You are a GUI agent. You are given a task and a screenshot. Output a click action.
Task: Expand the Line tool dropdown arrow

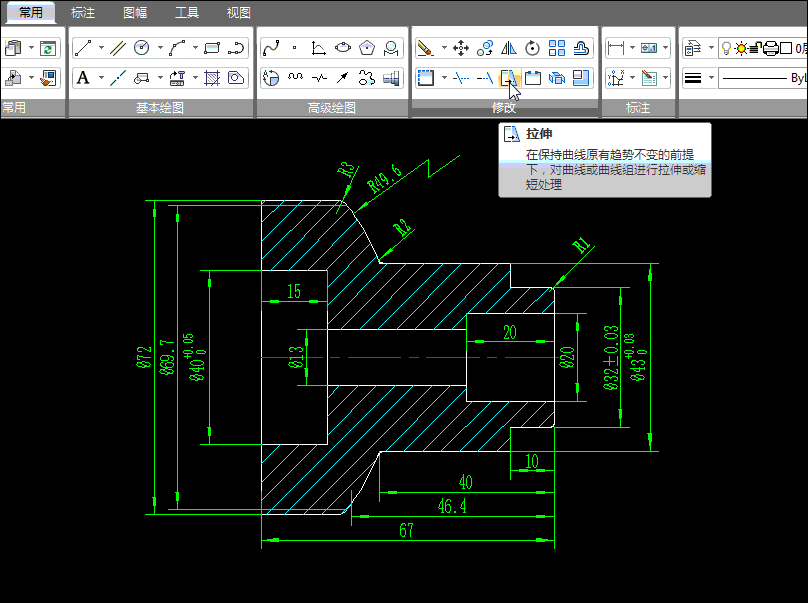[101, 48]
